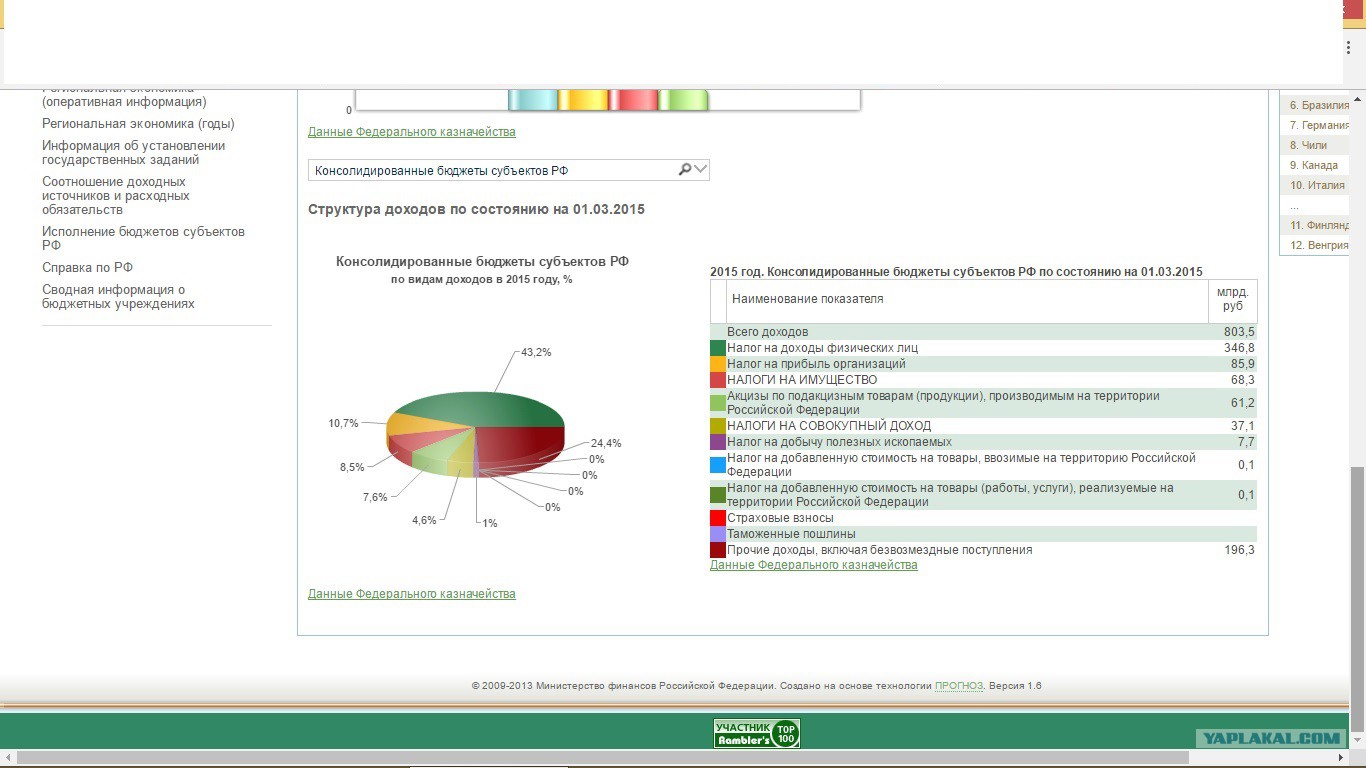Click the Rambler's Top 100 participant badge
The width and height of the screenshot is (1366, 768).
757,733
